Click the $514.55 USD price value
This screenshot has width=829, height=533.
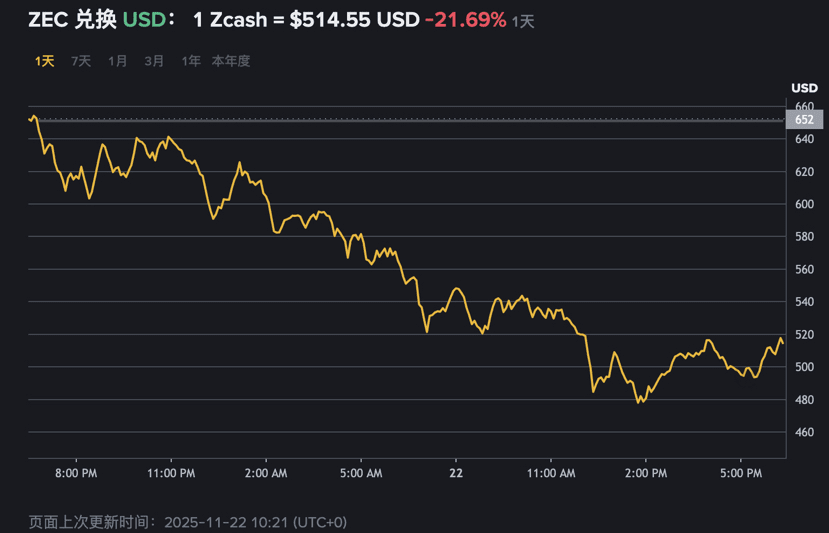tap(353, 20)
